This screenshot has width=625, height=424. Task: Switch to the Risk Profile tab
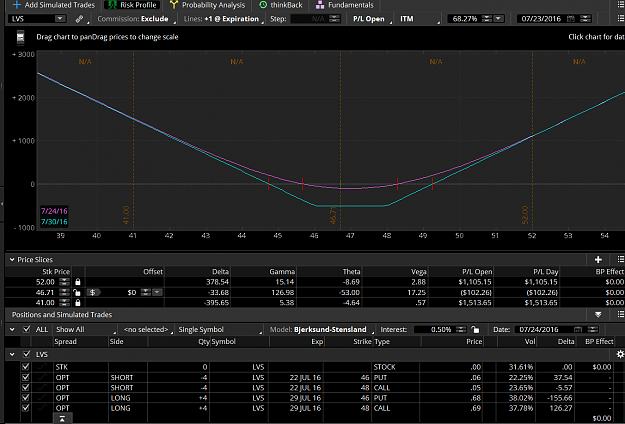coord(133,5)
